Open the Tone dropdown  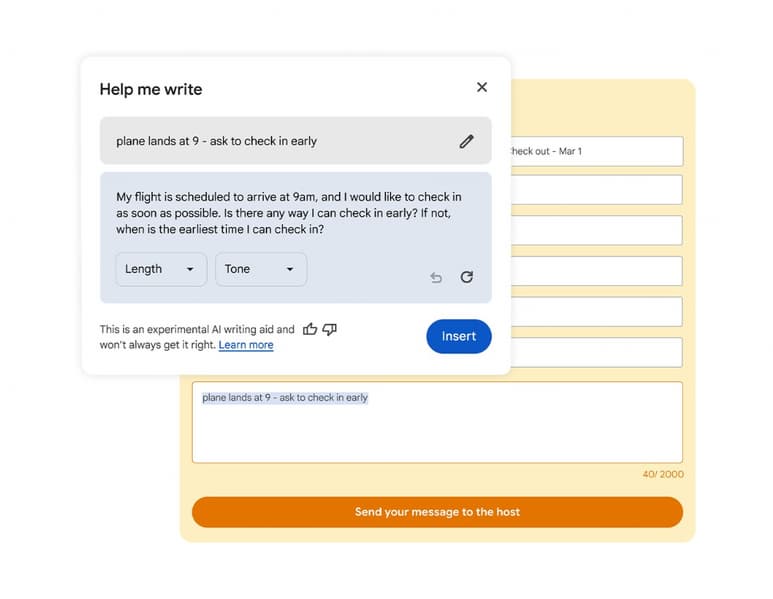click(x=260, y=269)
